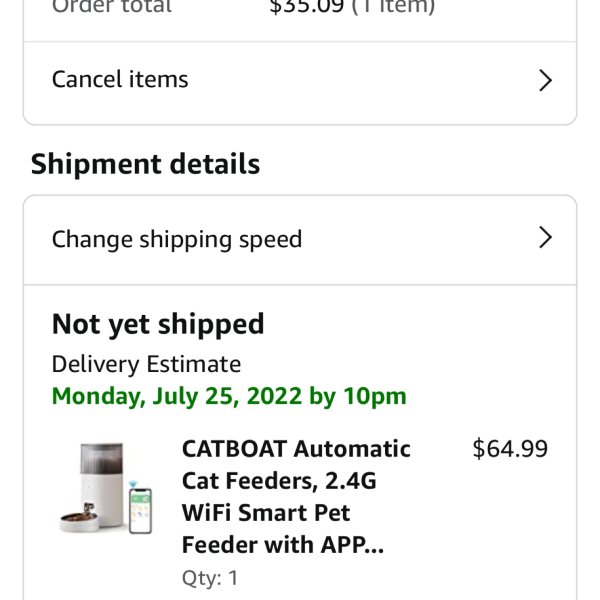Click the Qty: 1 label

tap(210, 577)
